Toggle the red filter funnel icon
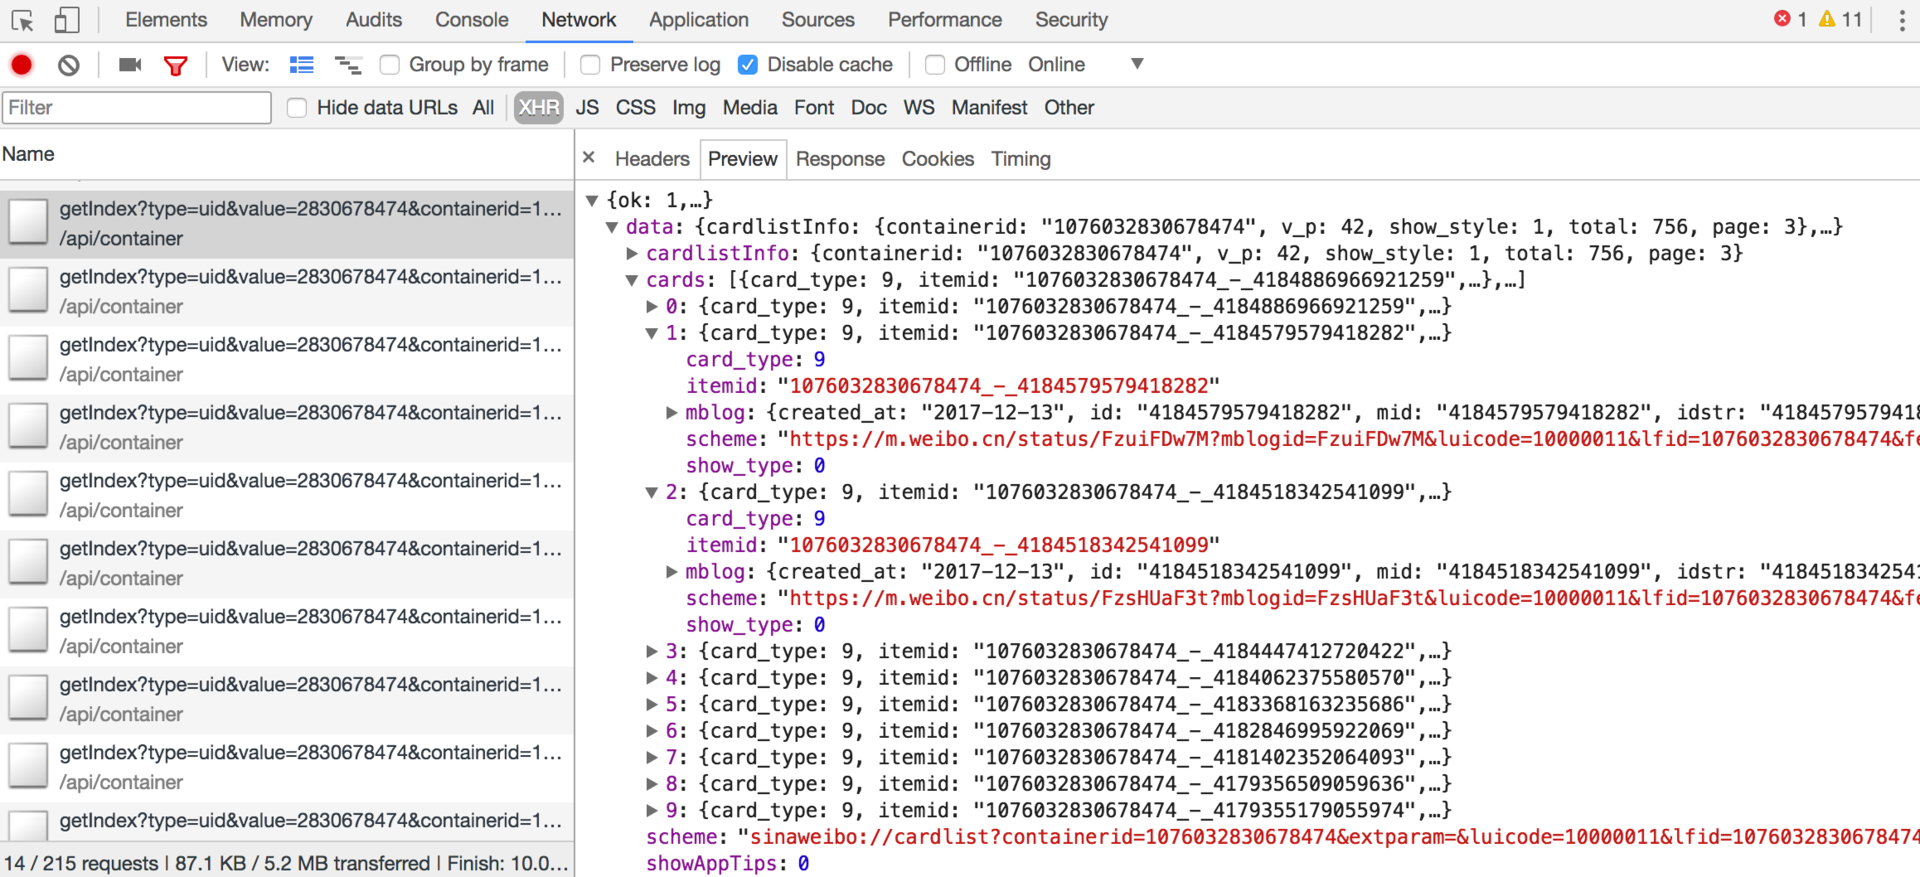This screenshot has width=1920, height=877. click(176, 66)
